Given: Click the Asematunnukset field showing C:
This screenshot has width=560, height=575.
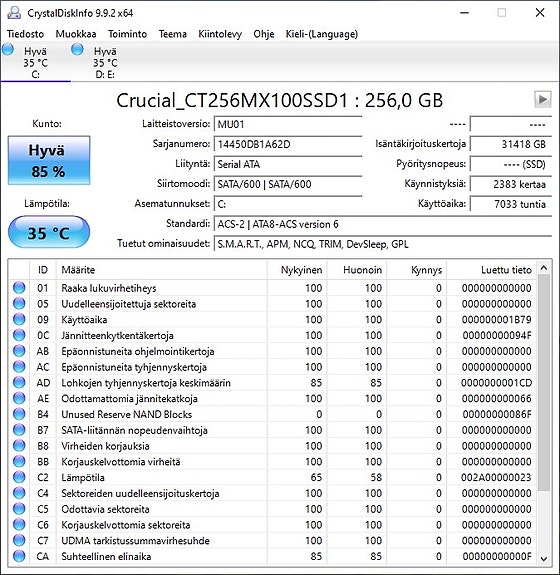Looking at the screenshot, I should point(288,204).
